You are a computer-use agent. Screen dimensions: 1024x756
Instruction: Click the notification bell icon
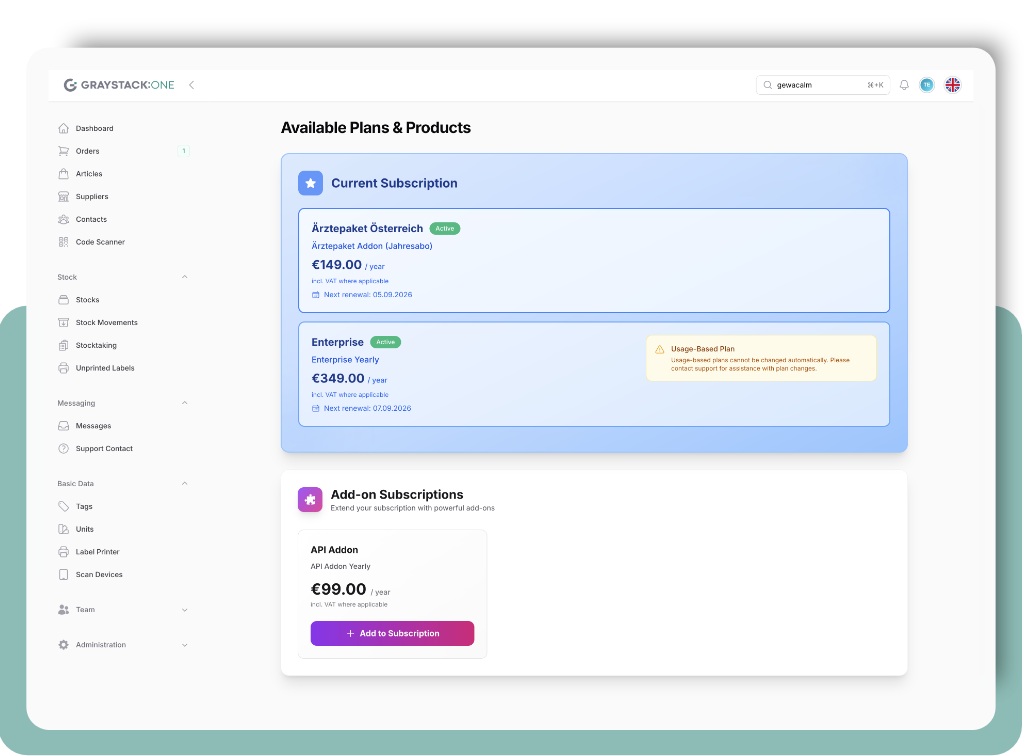(904, 85)
